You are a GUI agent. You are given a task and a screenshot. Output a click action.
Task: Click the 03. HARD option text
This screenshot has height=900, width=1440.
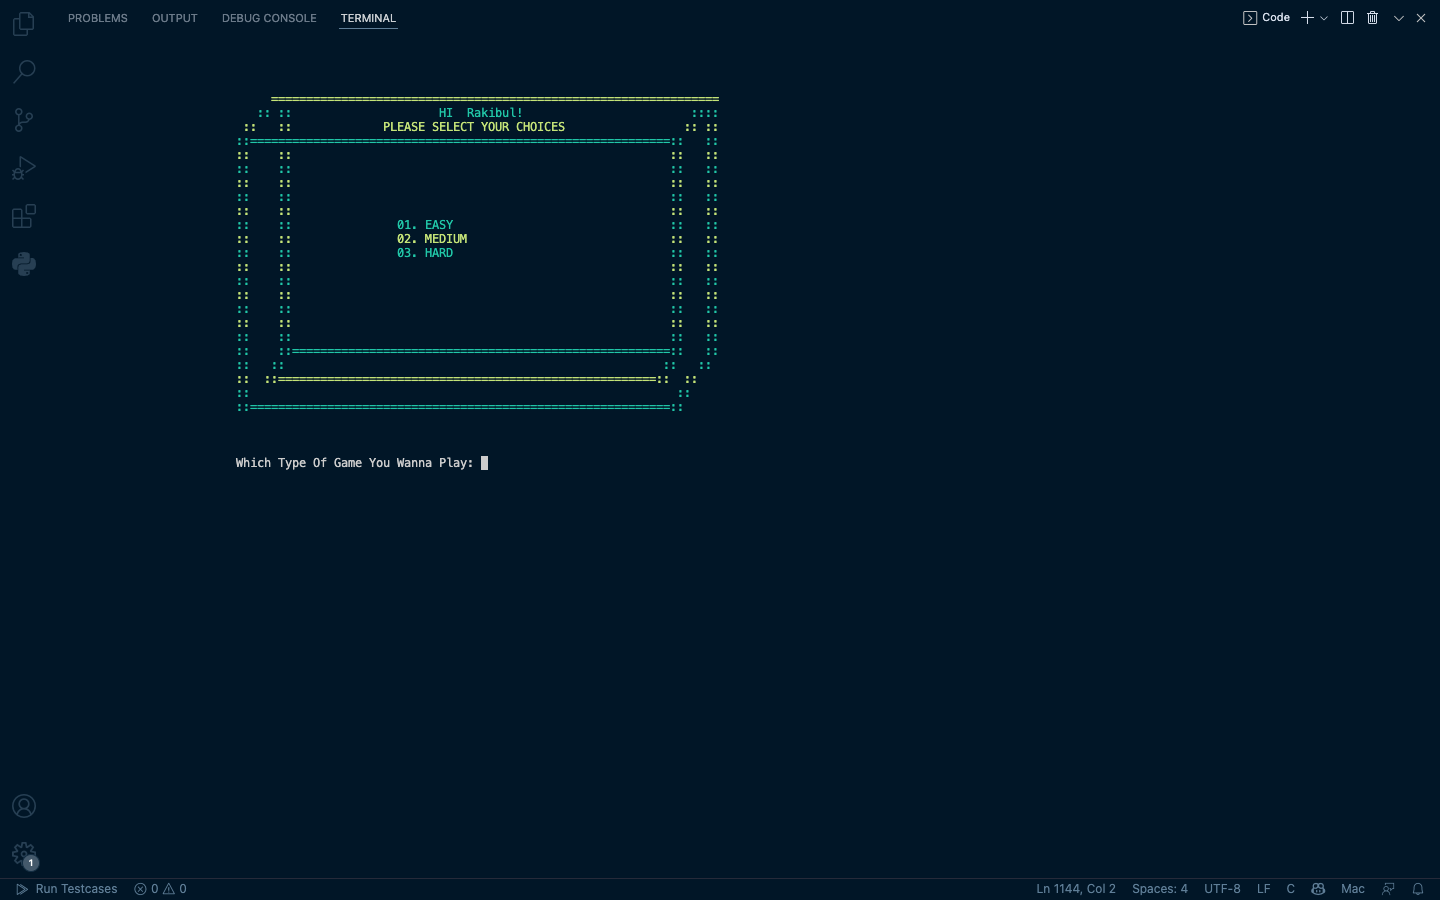coord(425,253)
